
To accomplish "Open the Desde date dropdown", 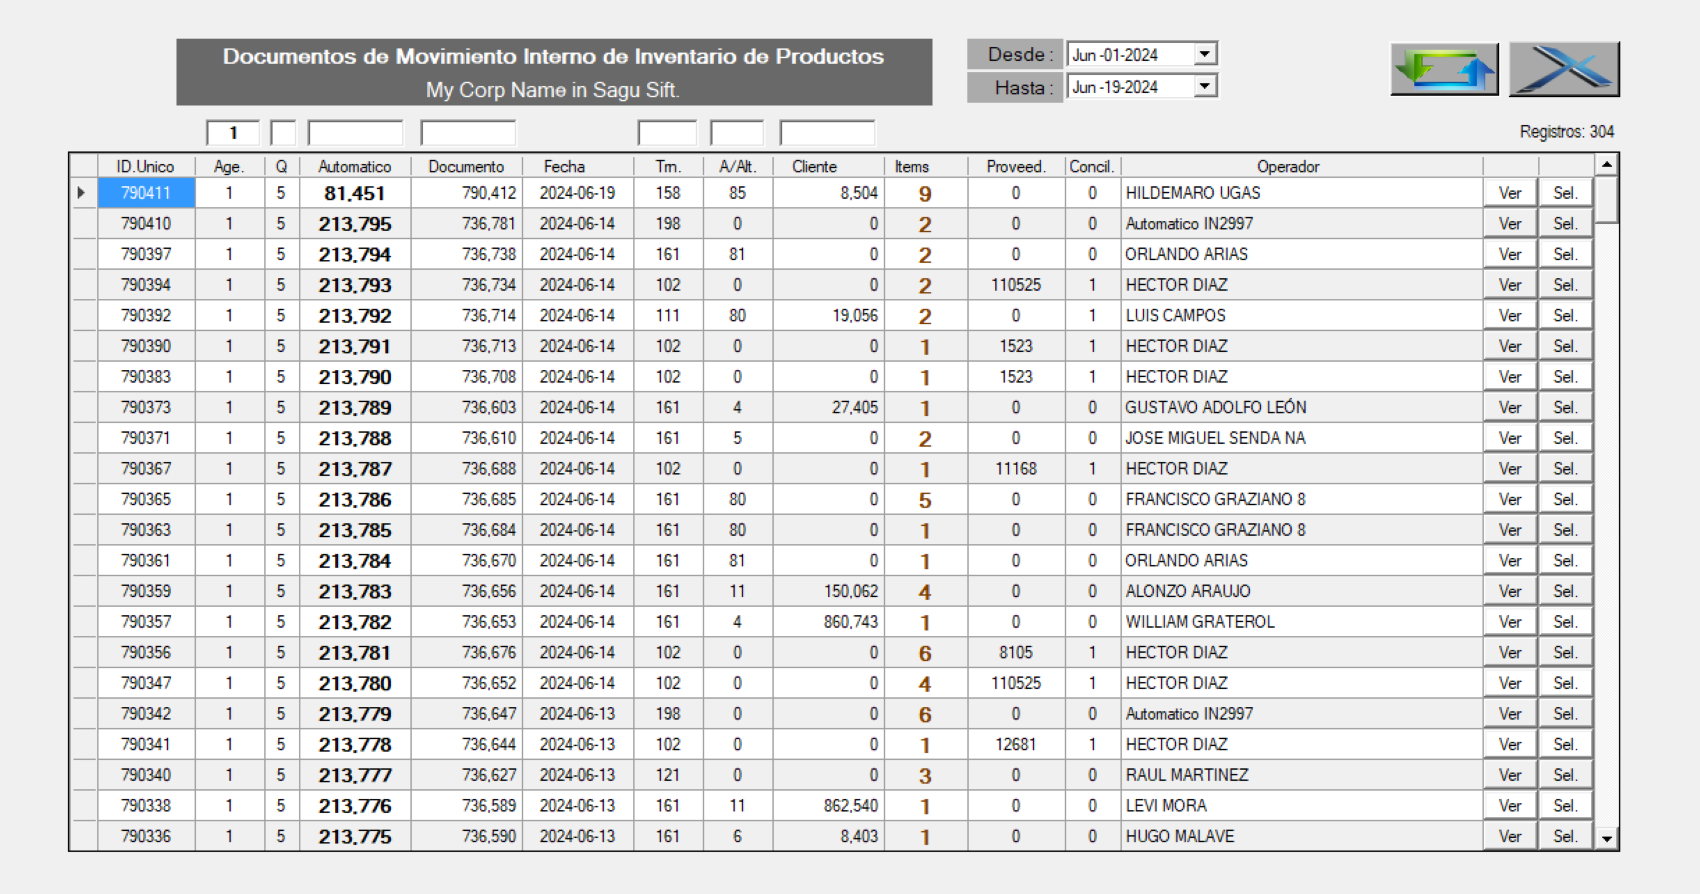I will pos(1205,54).
